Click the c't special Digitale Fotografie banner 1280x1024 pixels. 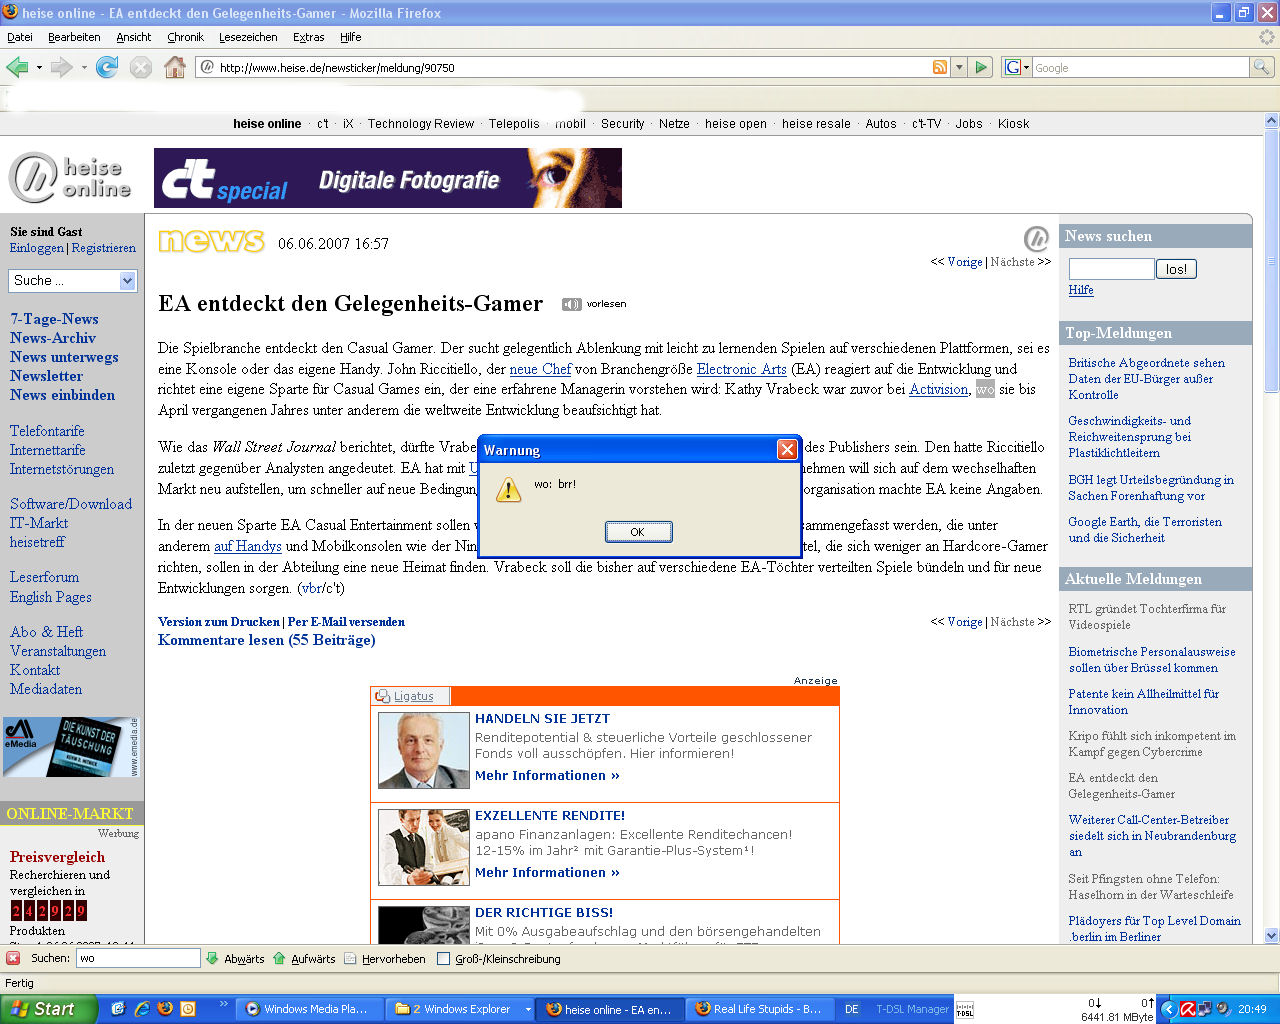[388, 178]
